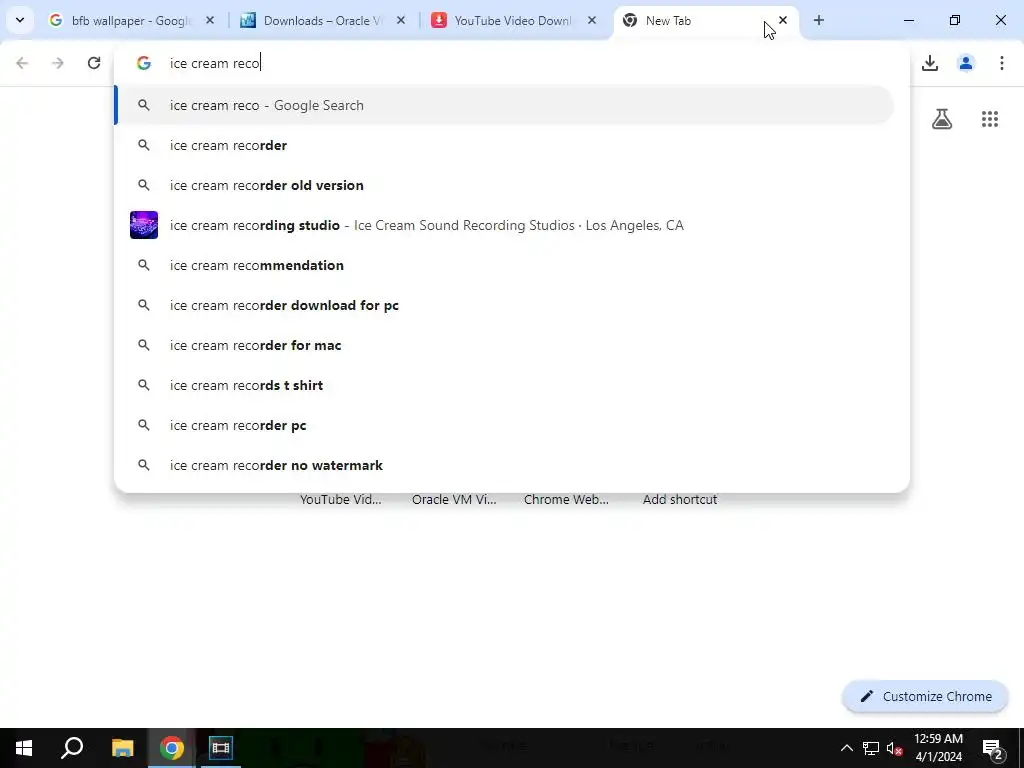1024x768 pixels.
Task: Open the video app taskbar icon
Action: (x=221, y=748)
